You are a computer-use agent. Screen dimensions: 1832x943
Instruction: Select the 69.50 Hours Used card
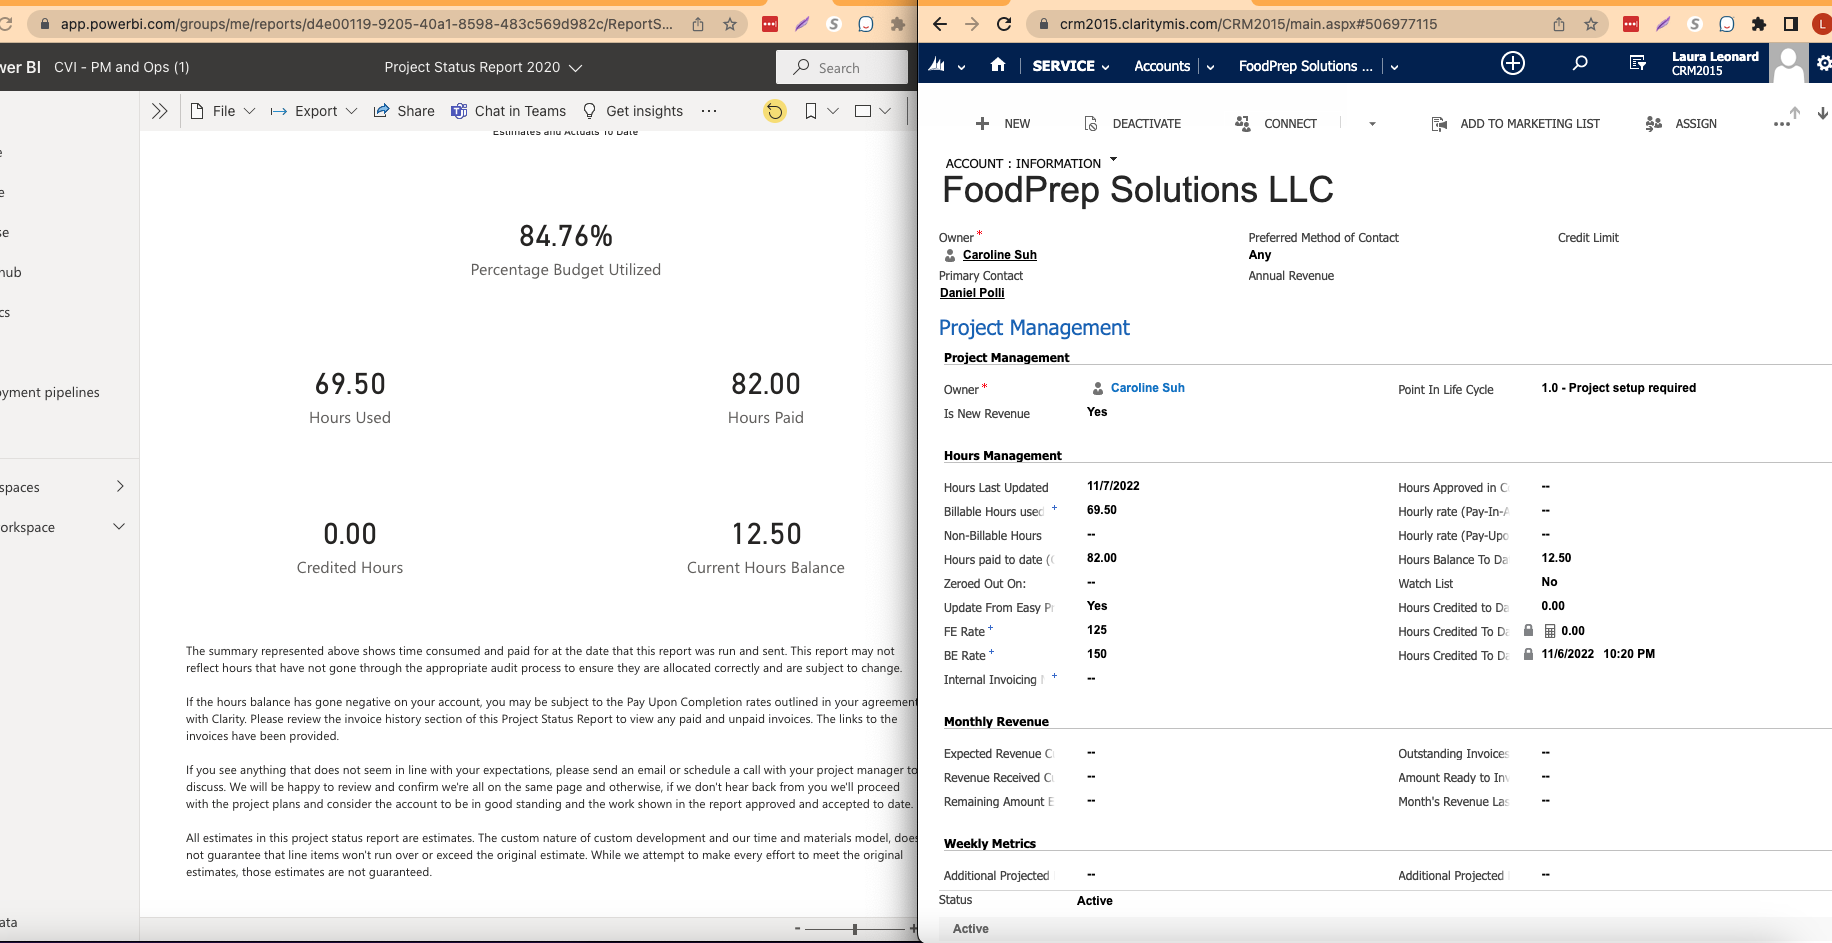pyautogui.click(x=350, y=397)
